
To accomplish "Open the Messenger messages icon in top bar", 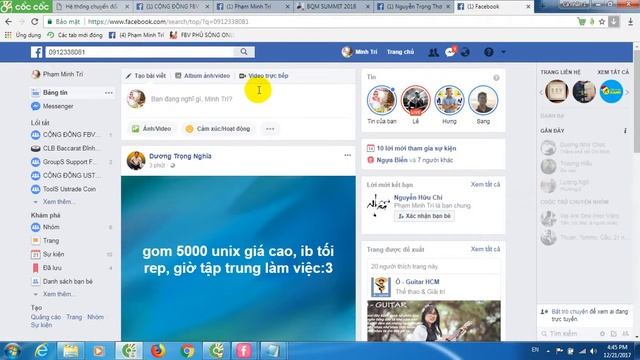I will [x=450, y=52].
